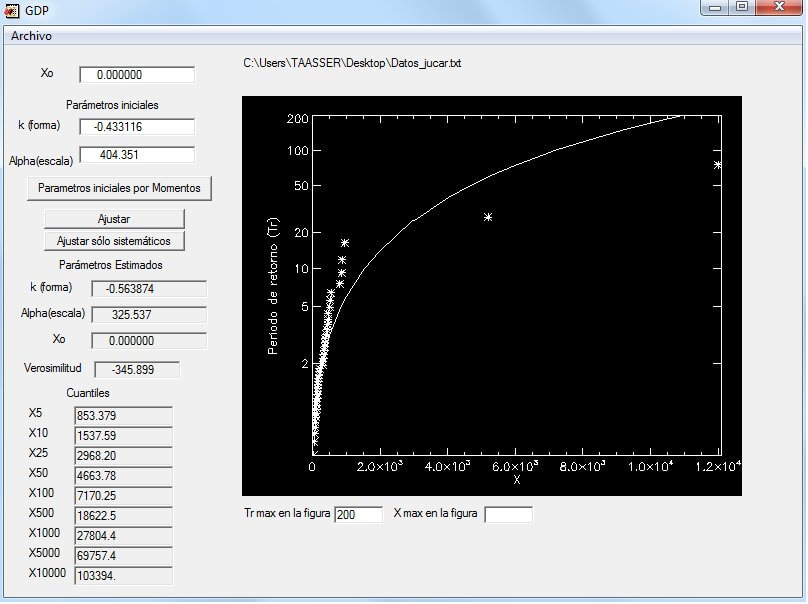Click the initial Xo input field
Image resolution: width=808 pixels, height=604 pixels.
136,75
